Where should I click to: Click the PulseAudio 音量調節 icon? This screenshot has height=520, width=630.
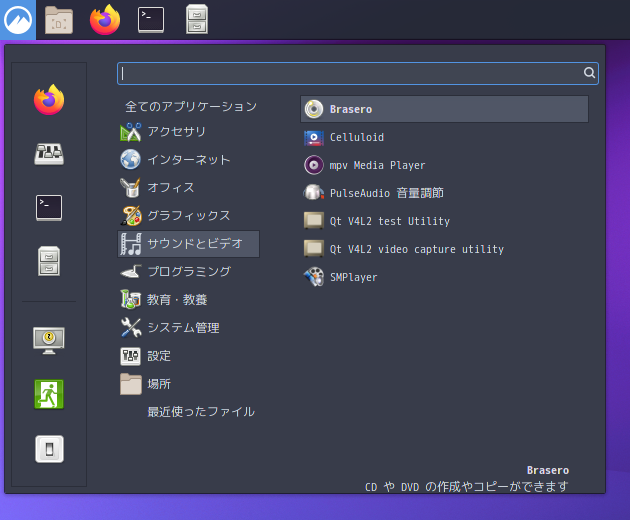(313, 193)
